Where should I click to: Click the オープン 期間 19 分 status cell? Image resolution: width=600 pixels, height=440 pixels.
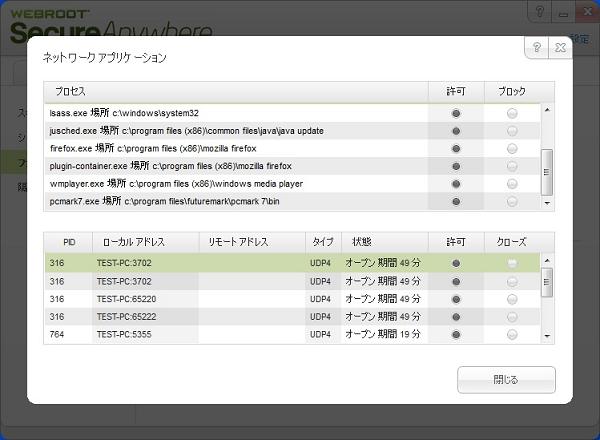coord(383,334)
